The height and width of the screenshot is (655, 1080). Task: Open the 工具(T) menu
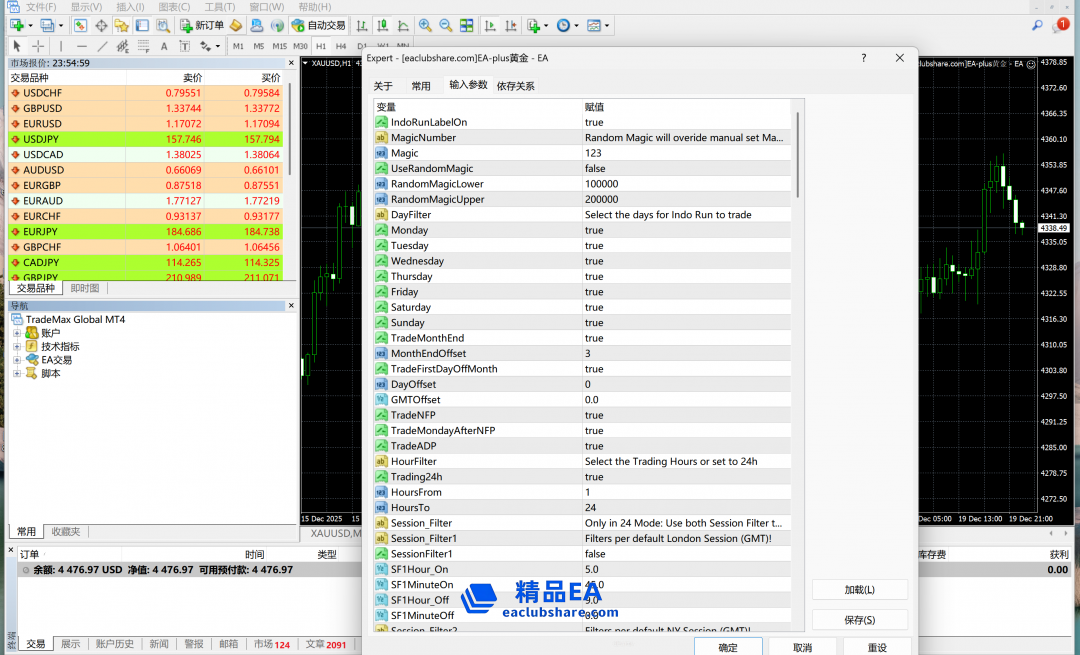[x=220, y=7]
